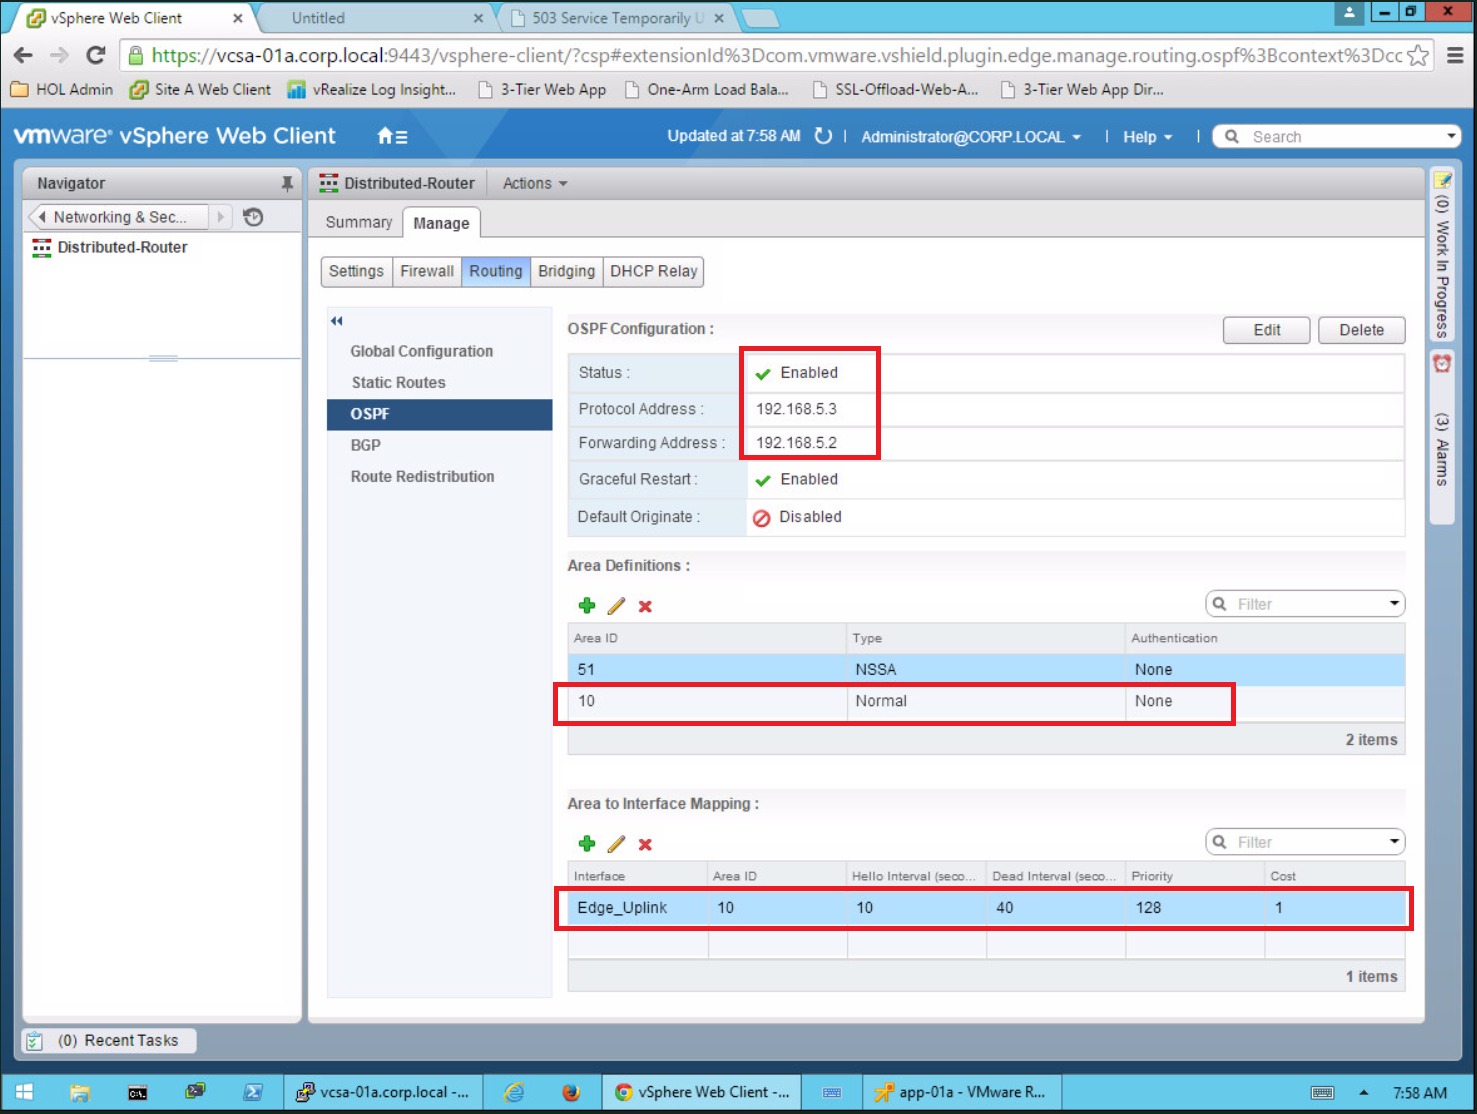Open Work In Progress side panel
The width and height of the screenshot is (1477, 1114).
1442,255
